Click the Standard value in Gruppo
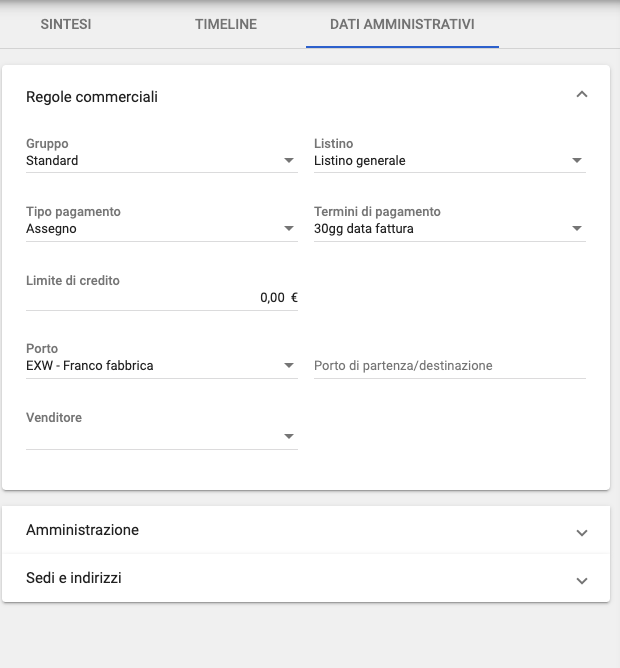This screenshot has height=668, width=620. pyautogui.click(x=53, y=160)
